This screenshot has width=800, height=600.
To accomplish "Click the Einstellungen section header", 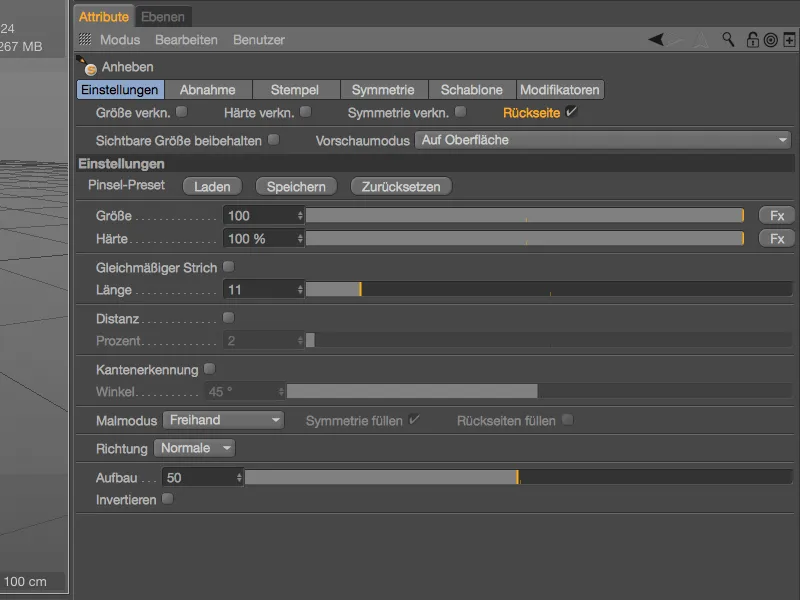I will tap(435, 164).
